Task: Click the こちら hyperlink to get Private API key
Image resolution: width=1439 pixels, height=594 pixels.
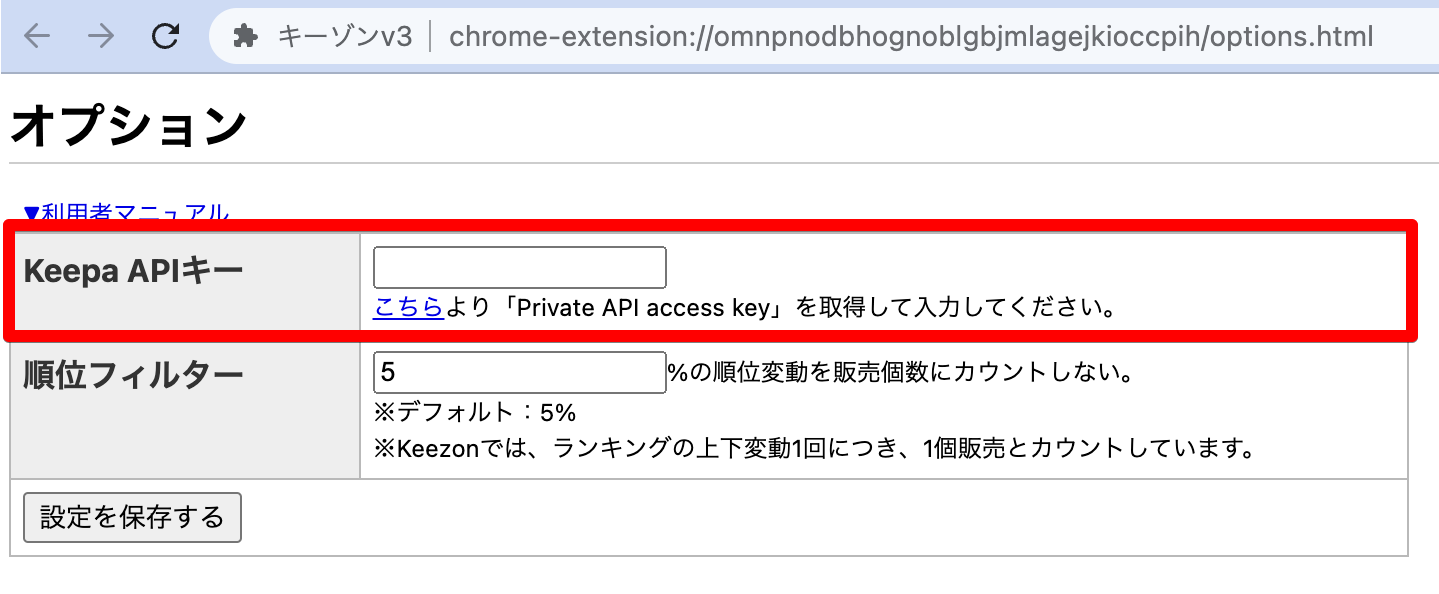Action: (406, 308)
